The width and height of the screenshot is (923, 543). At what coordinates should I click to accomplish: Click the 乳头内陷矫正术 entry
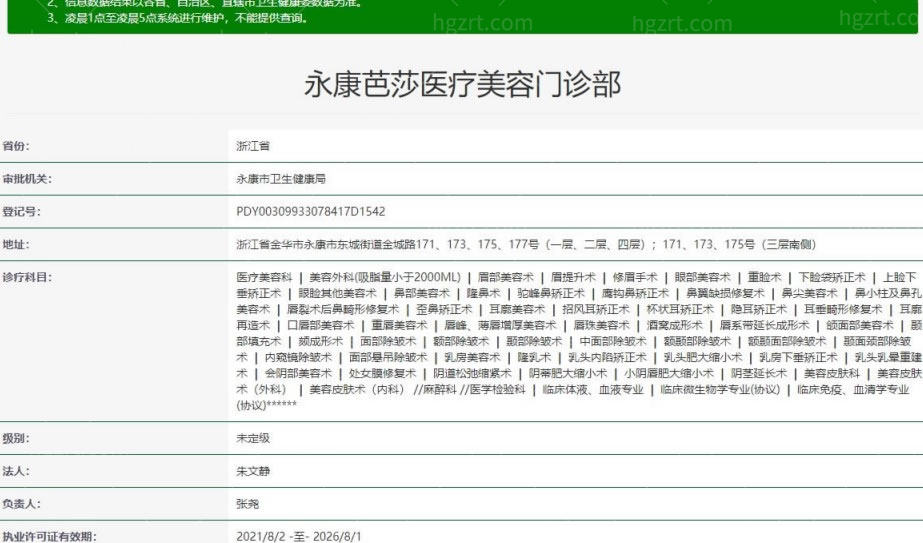(607, 357)
